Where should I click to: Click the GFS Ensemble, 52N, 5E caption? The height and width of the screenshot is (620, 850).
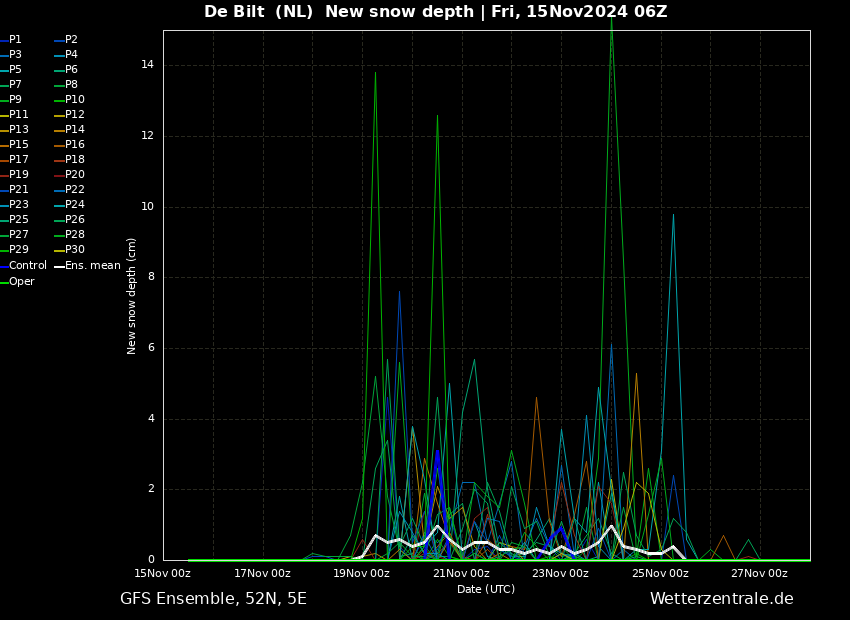point(214,599)
